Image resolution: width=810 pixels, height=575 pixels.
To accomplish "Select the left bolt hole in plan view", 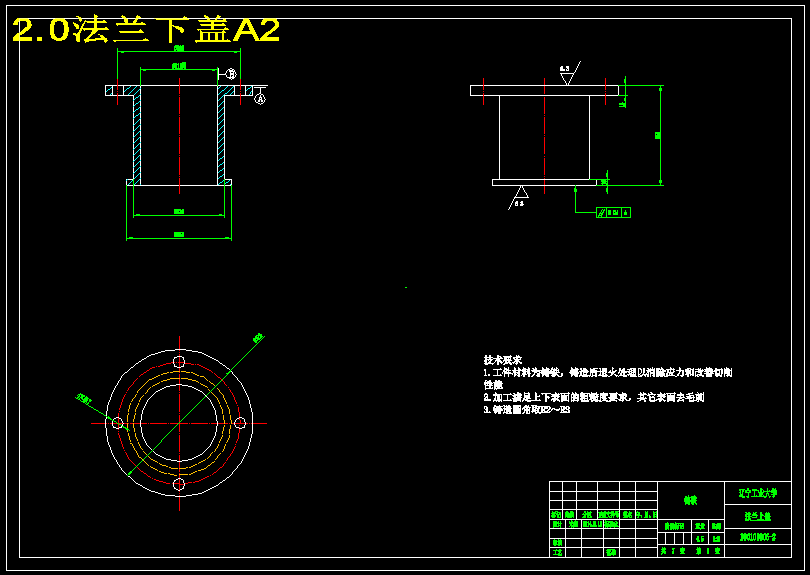I will 118,423.
